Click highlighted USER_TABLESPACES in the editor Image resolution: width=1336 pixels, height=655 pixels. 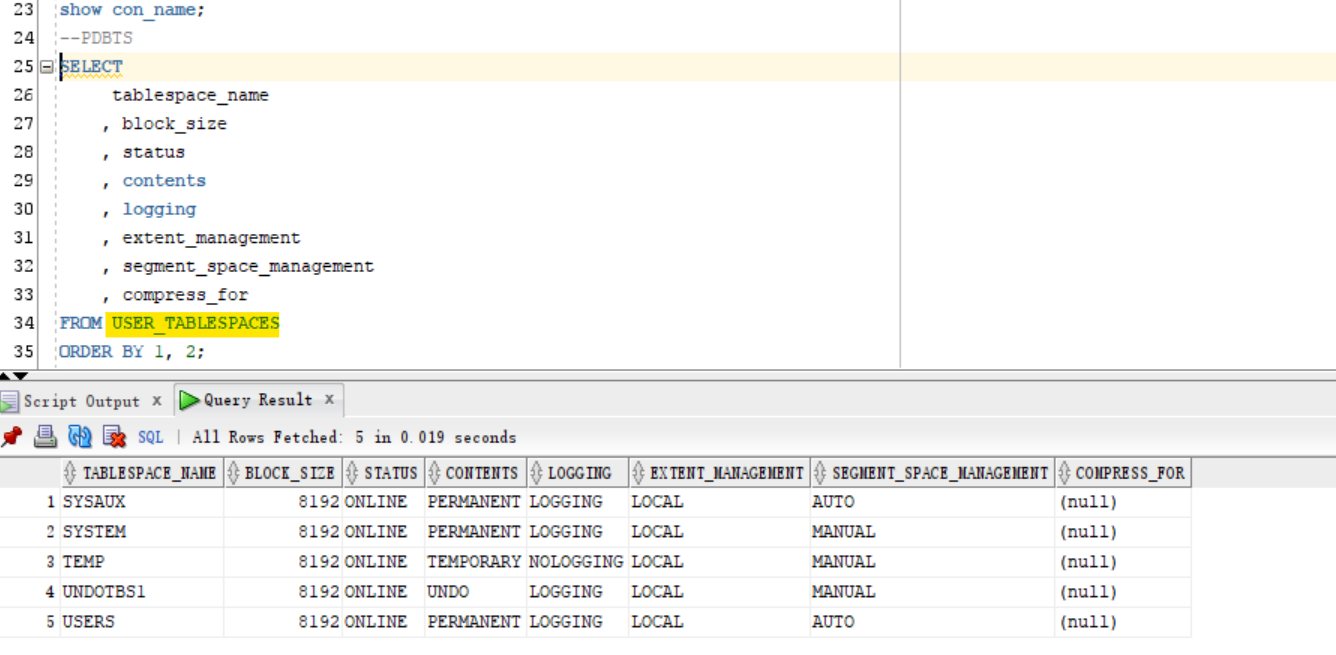[195, 323]
